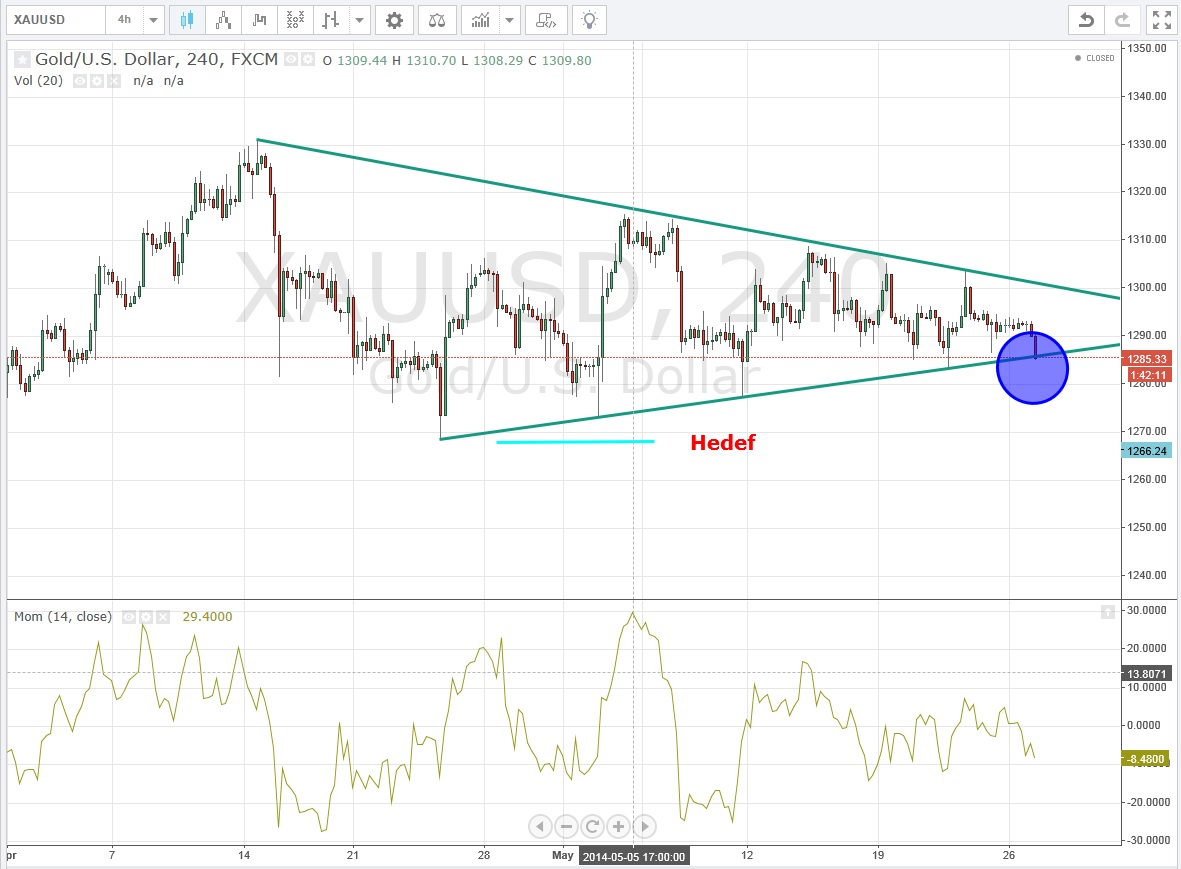
Task: Choose the Point & Figure chart style
Action: (295, 20)
